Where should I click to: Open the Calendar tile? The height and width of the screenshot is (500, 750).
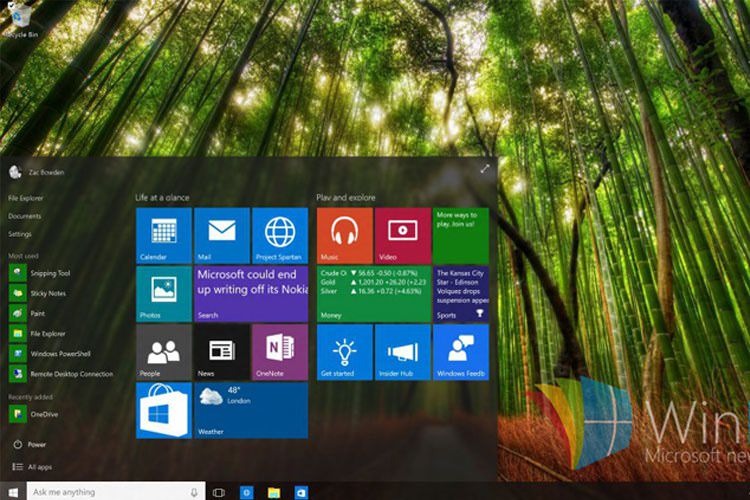click(x=164, y=235)
